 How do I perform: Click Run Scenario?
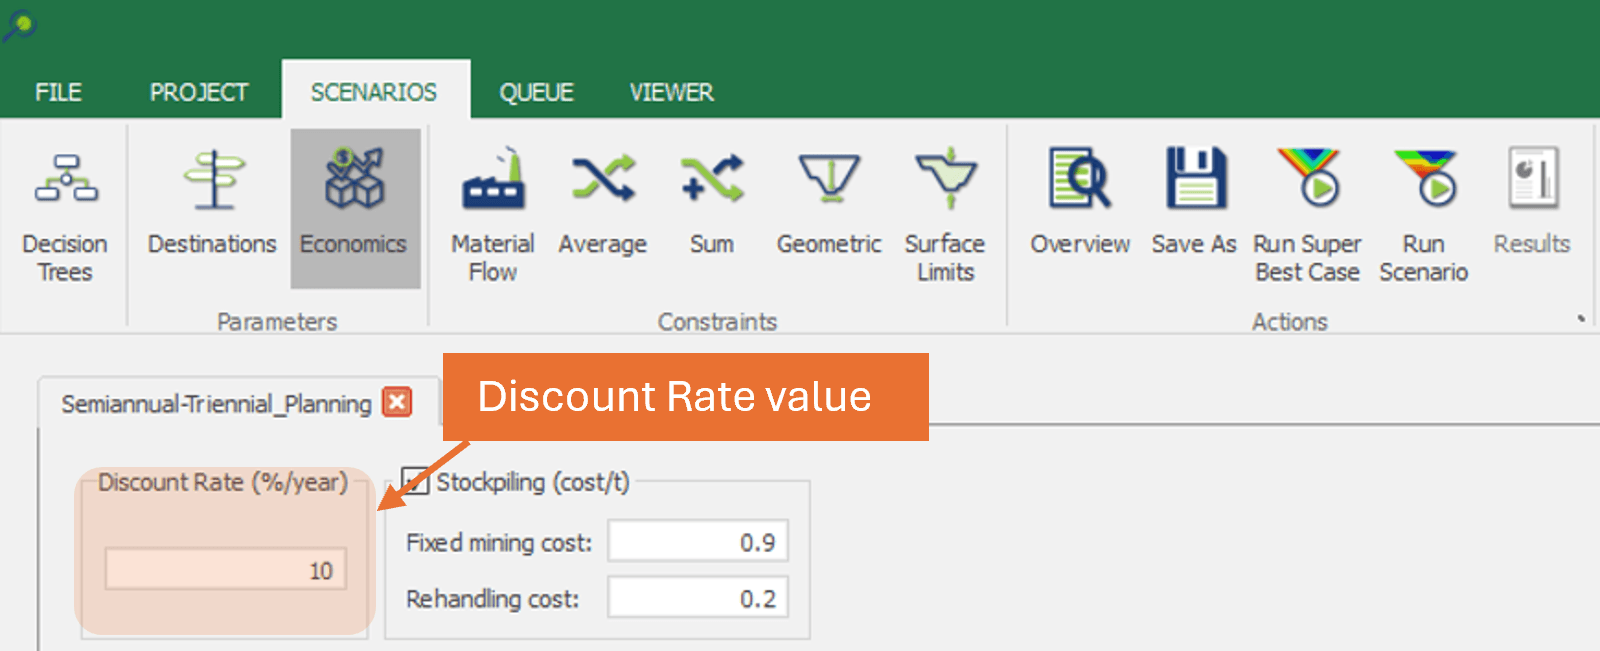(x=1424, y=213)
